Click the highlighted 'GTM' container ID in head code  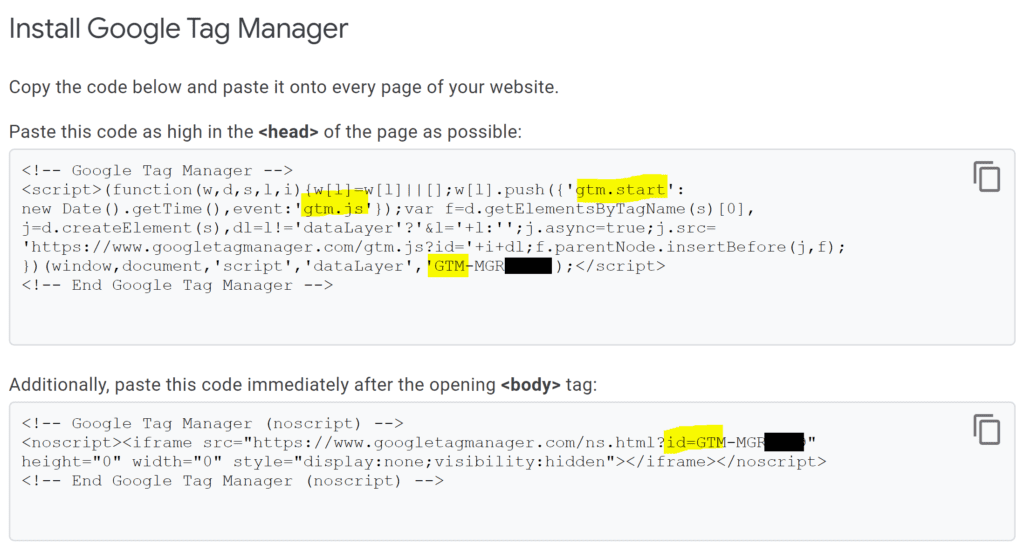pos(448,266)
